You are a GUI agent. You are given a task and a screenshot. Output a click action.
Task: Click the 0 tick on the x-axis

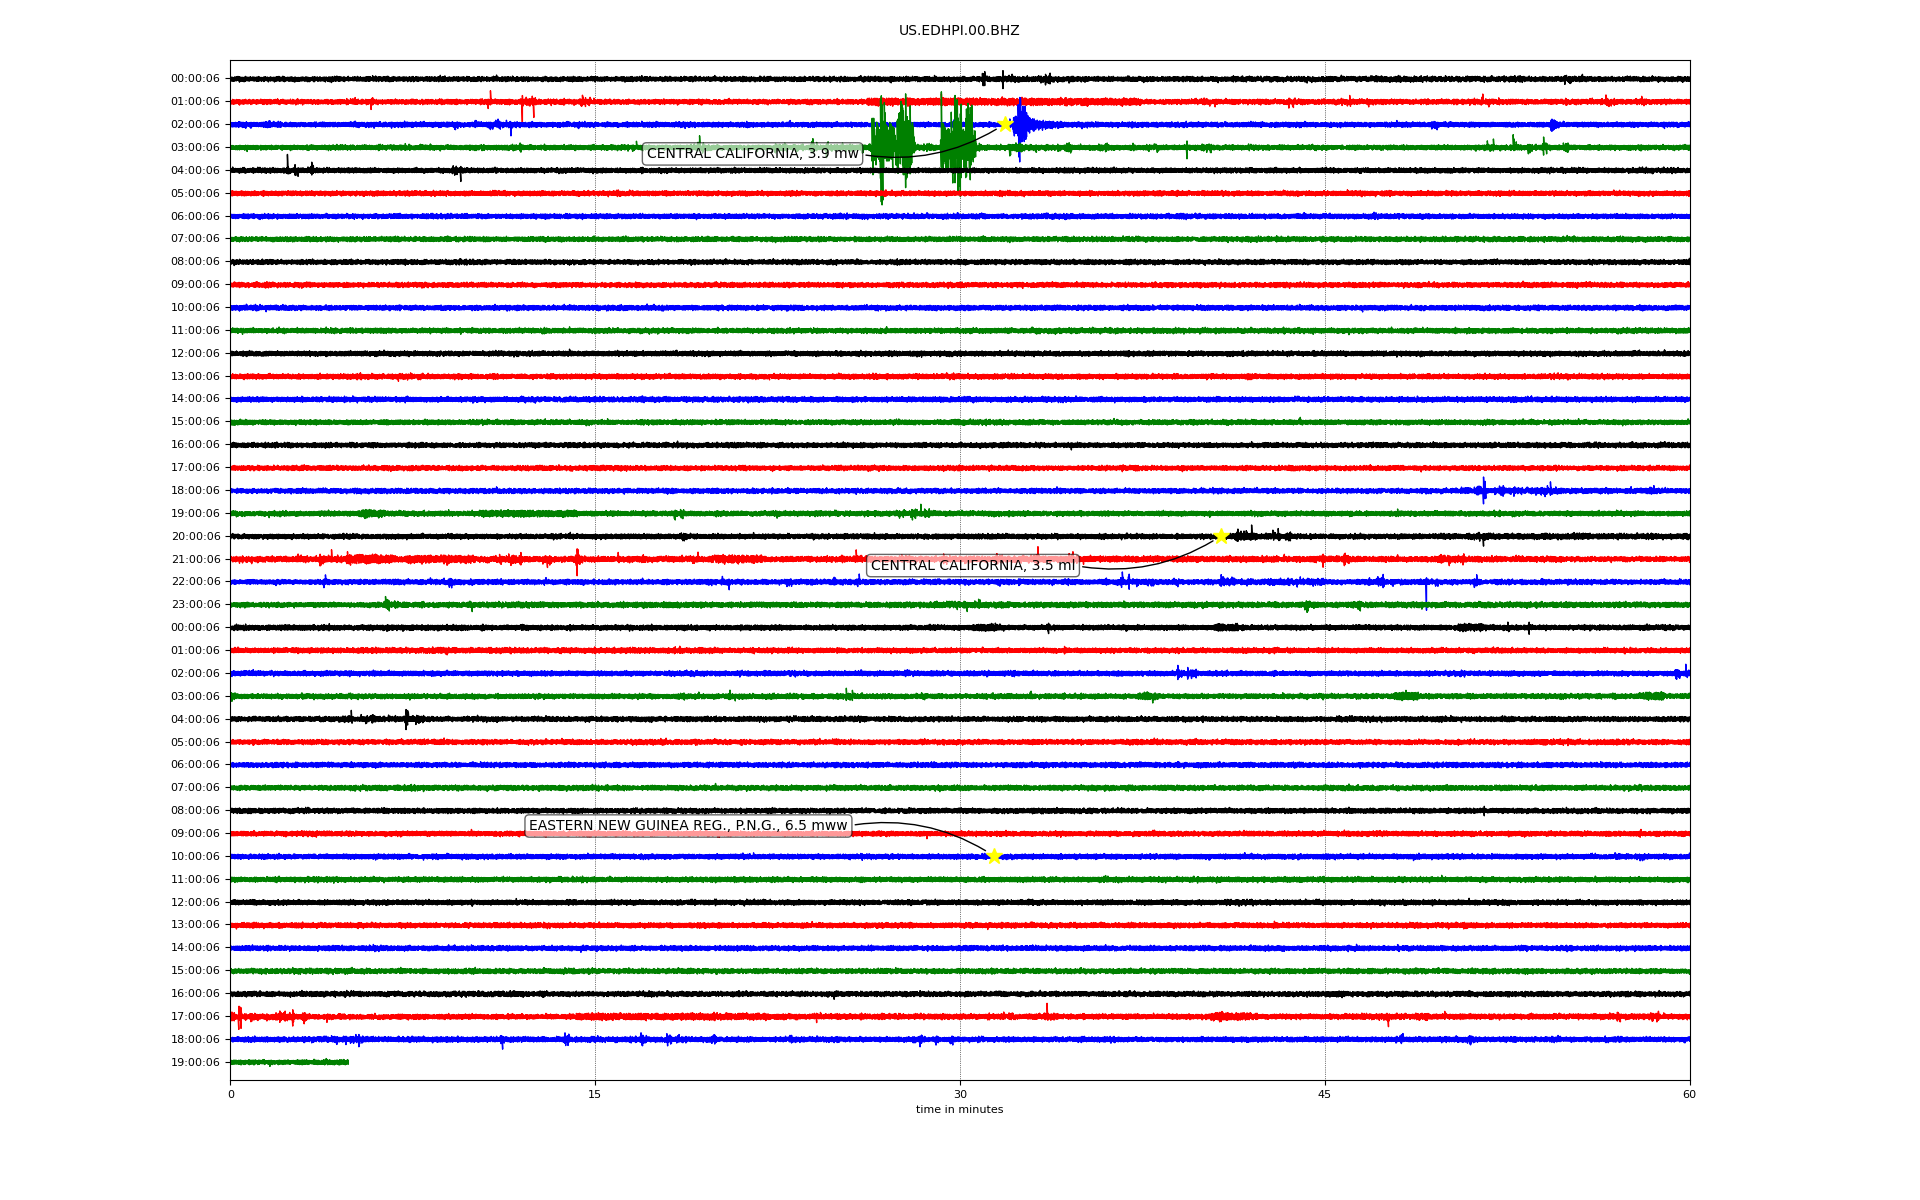pyautogui.click(x=231, y=1094)
